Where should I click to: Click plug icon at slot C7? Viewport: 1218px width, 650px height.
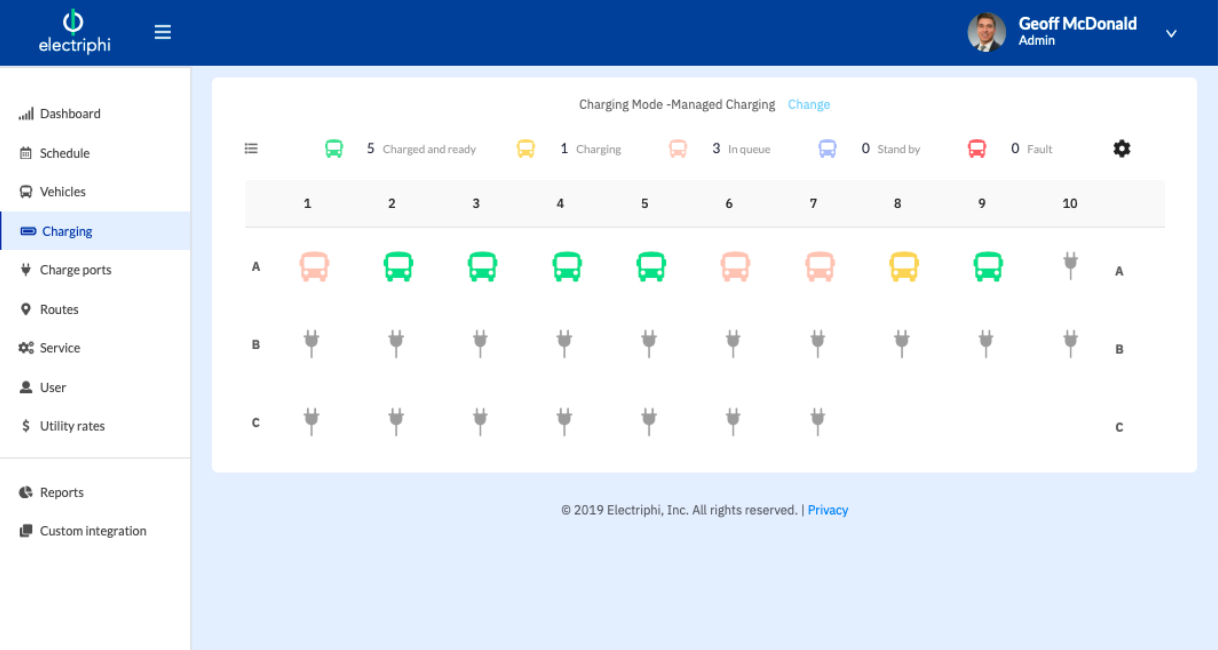tap(818, 422)
